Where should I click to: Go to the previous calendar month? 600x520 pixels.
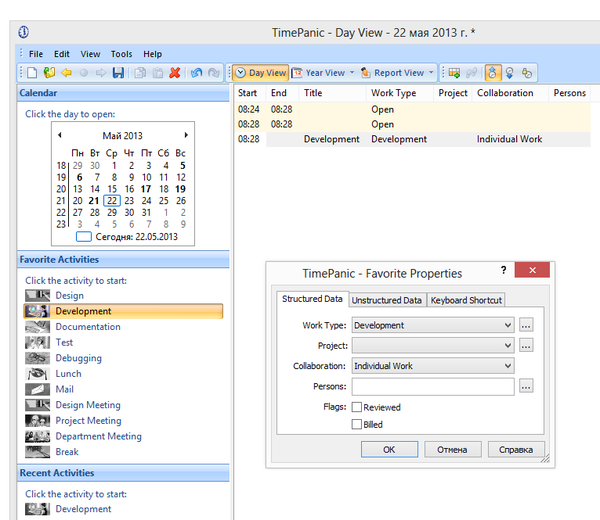point(60,135)
